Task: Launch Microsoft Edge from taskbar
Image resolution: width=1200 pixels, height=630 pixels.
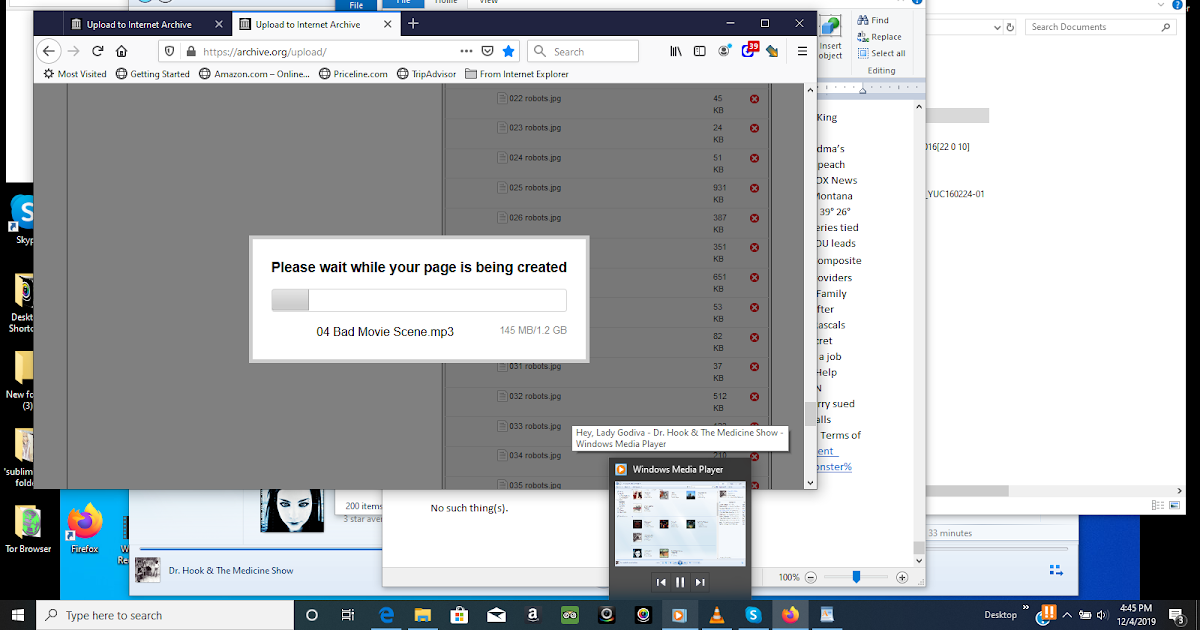Action: [385, 615]
